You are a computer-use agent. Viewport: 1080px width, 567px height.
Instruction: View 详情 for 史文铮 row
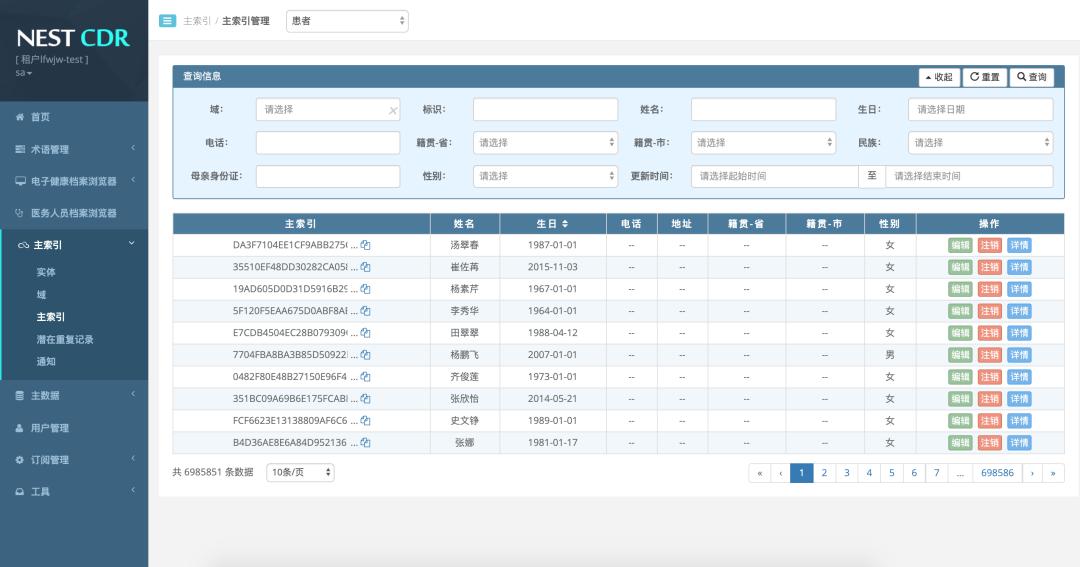pos(1019,421)
